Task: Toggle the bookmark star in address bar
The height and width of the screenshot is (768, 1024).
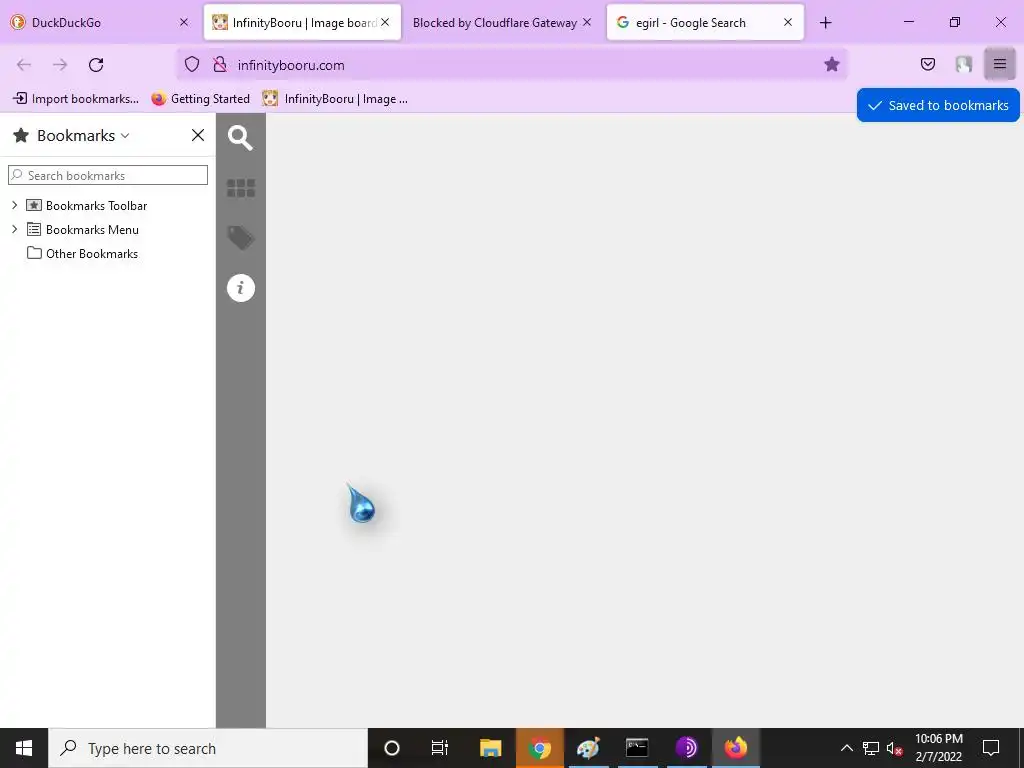Action: (831, 64)
